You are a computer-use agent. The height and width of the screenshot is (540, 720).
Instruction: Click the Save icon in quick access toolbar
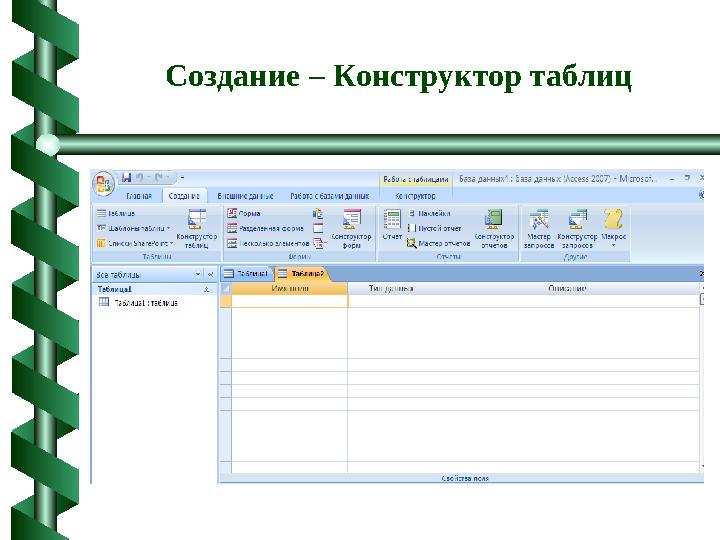[126, 177]
